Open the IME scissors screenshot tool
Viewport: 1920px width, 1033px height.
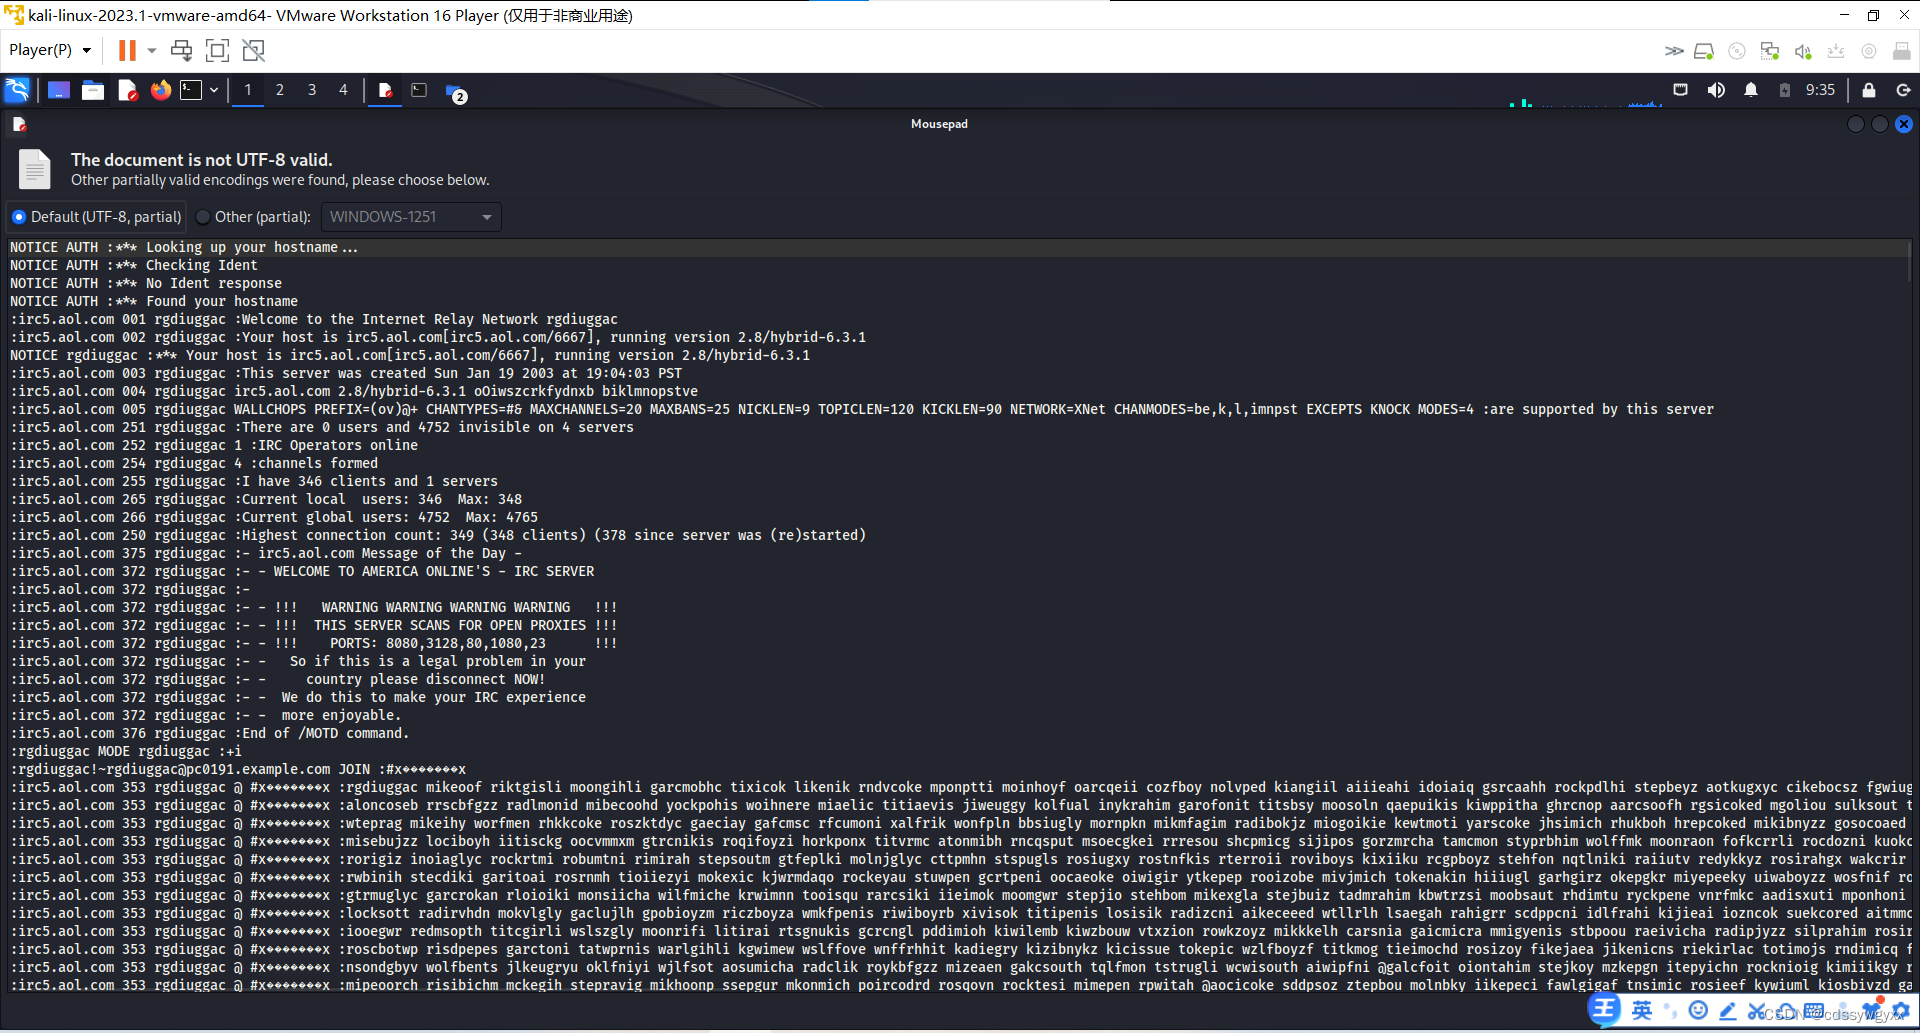tap(1756, 1011)
